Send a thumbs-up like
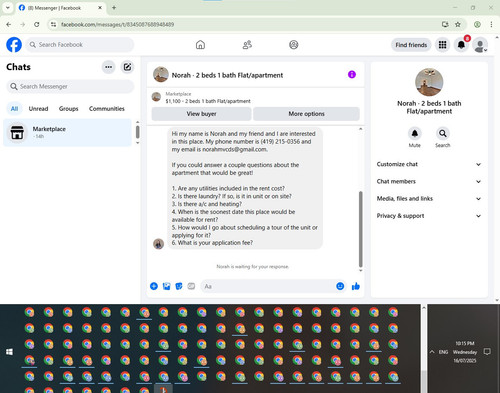Screen dimensions: 500x393 (x=356, y=286)
